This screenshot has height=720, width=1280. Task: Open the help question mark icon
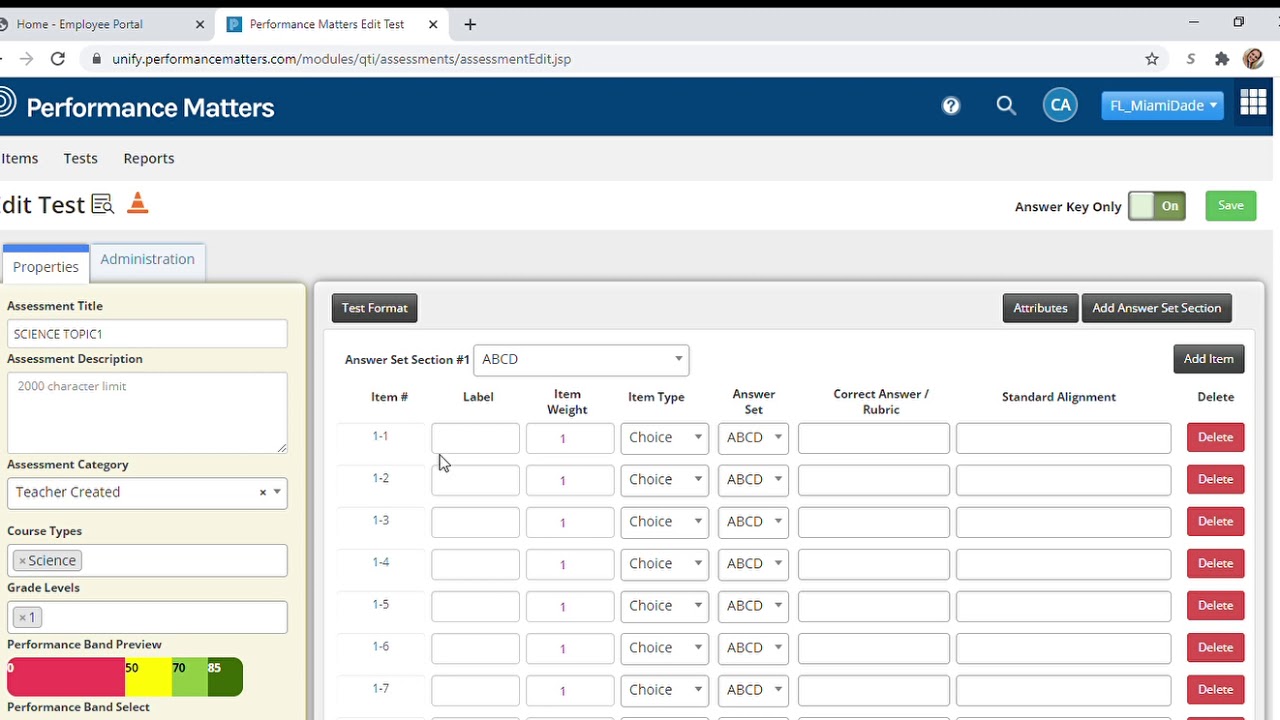click(x=951, y=105)
